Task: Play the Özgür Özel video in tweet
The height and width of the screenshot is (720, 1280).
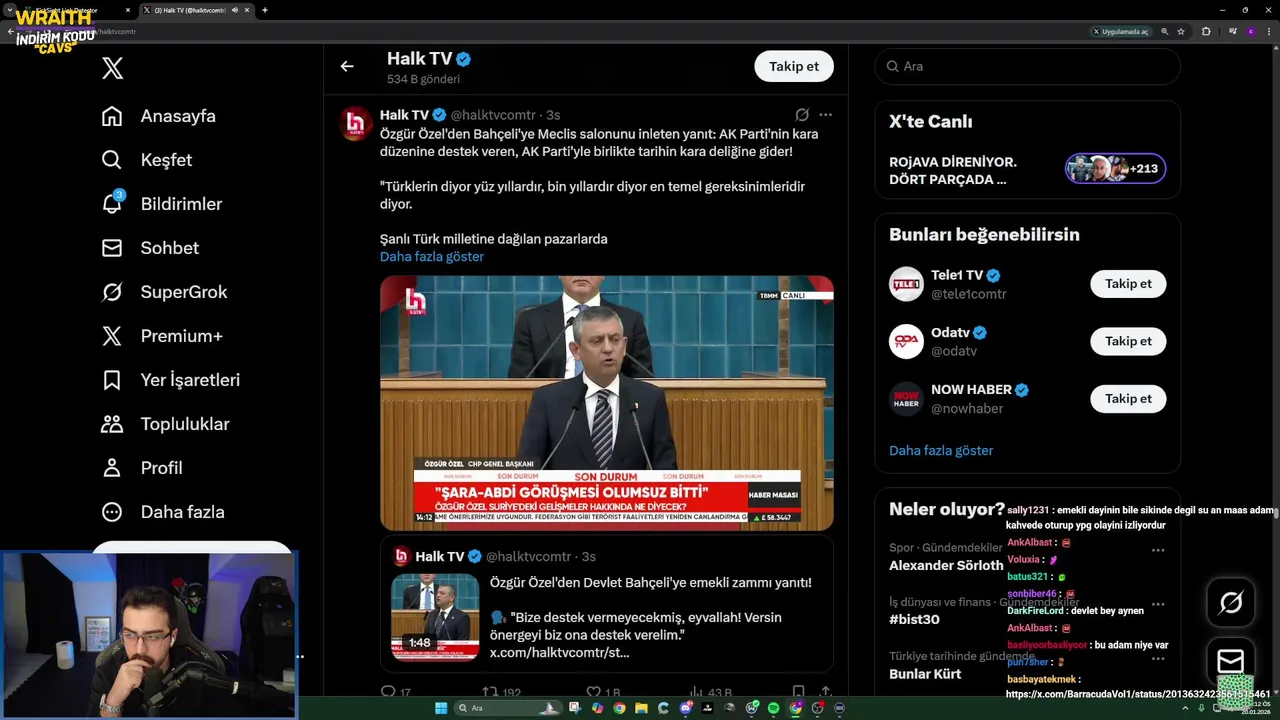Action: tap(607, 403)
